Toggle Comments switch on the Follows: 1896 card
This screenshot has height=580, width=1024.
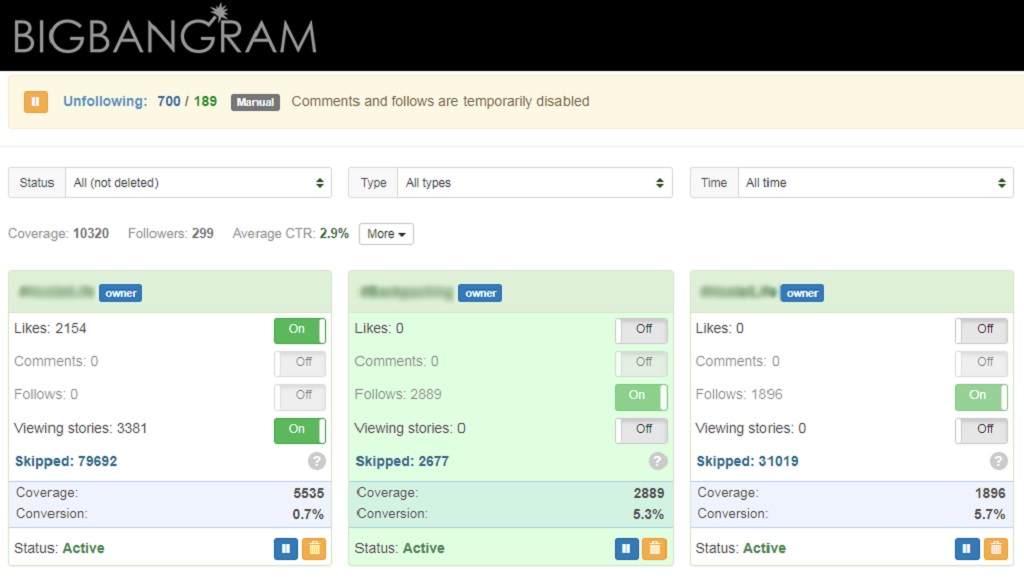[982, 362]
